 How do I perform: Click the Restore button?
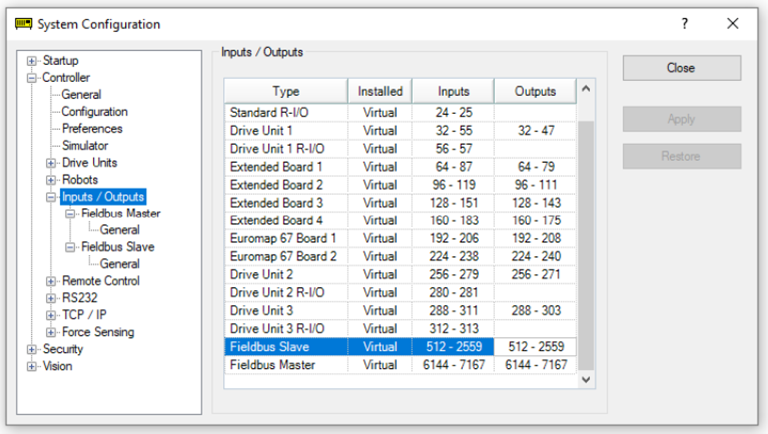682,156
